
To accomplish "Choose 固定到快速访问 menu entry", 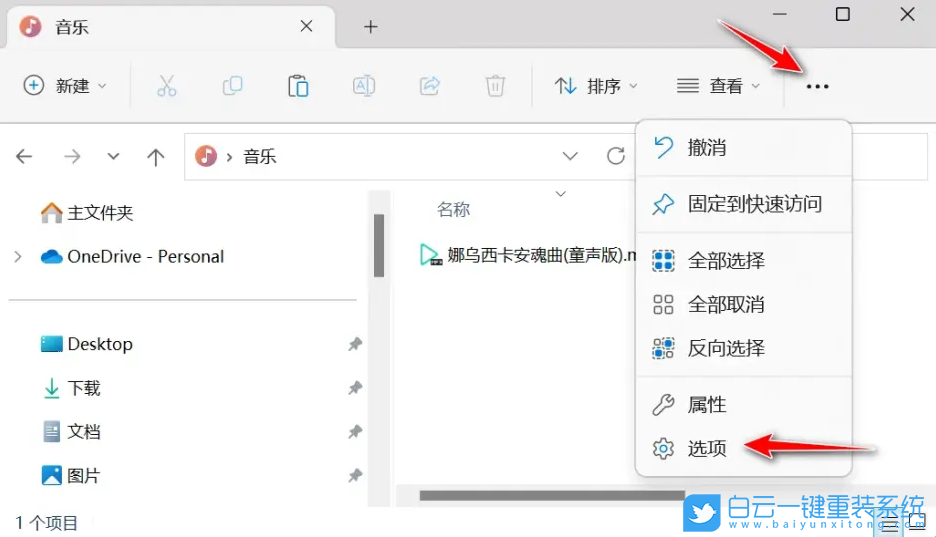I will coord(744,204).
